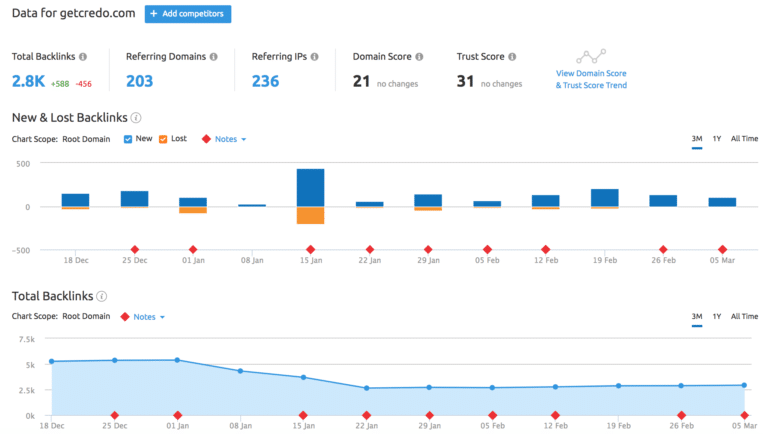Select 3M range for New & Lost Backlinks
768x434 pixels.
(696, 139)
